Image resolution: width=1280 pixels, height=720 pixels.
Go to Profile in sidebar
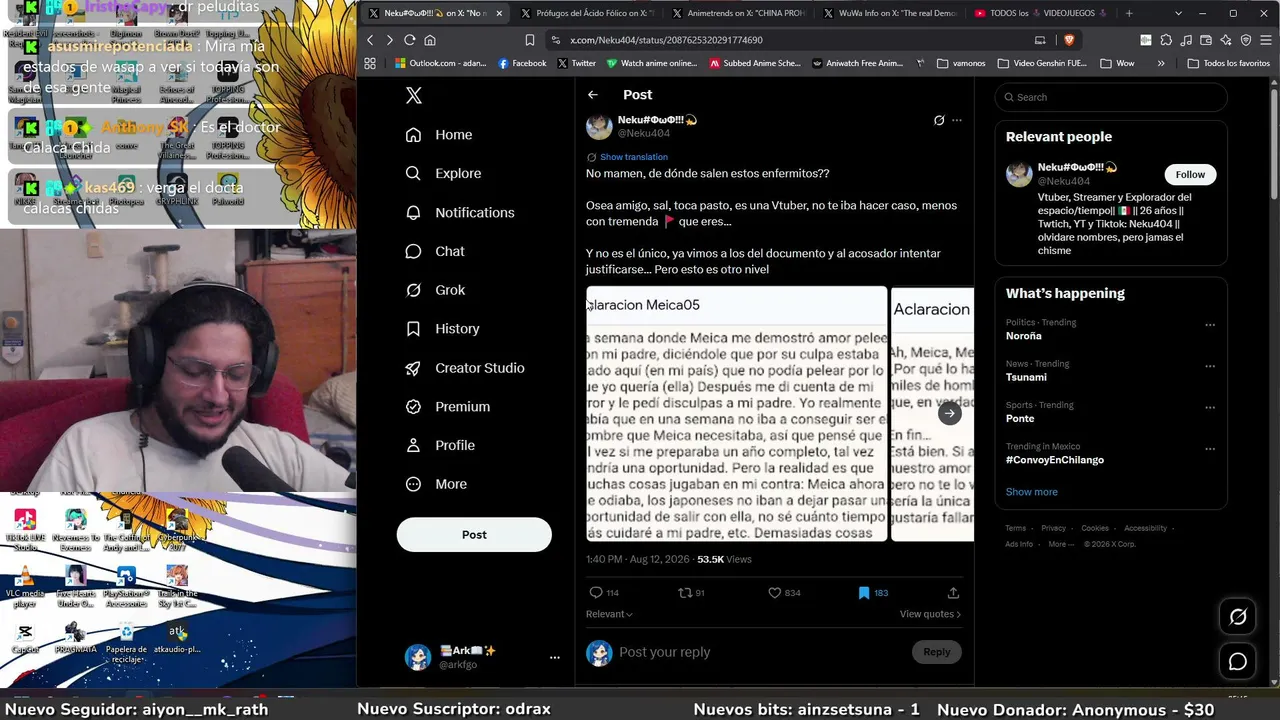[440, 445]
